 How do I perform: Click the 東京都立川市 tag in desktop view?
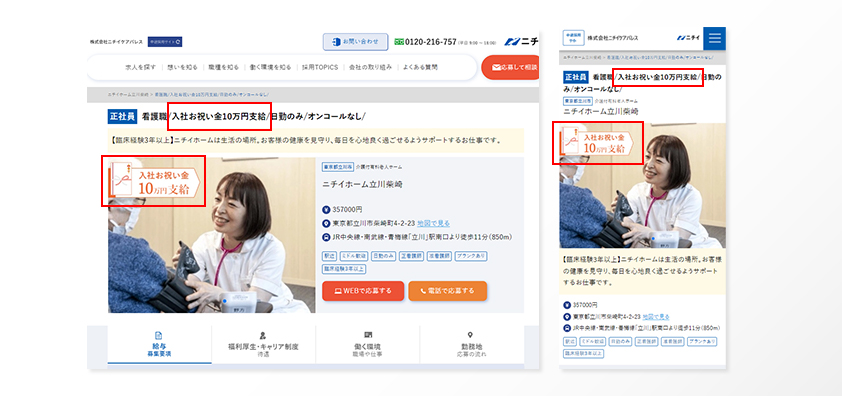click(x=338, y=167)
